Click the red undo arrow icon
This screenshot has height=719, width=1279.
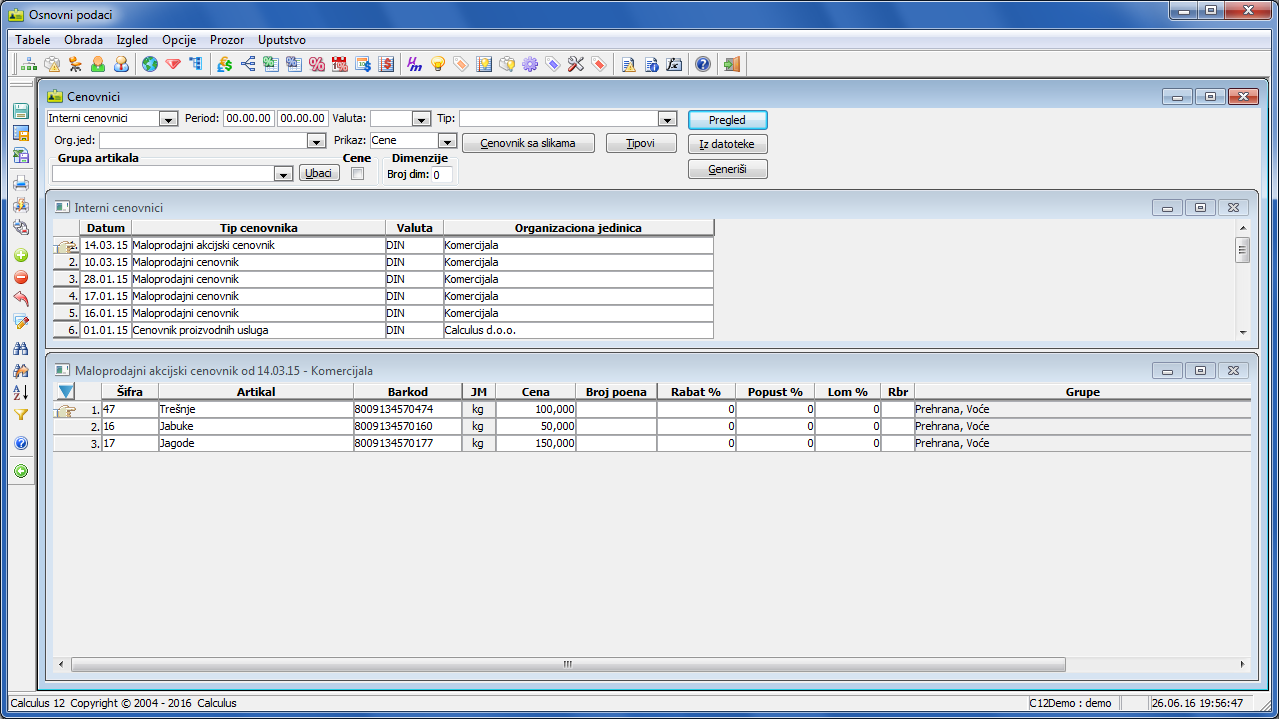click(x=21, y=299)
